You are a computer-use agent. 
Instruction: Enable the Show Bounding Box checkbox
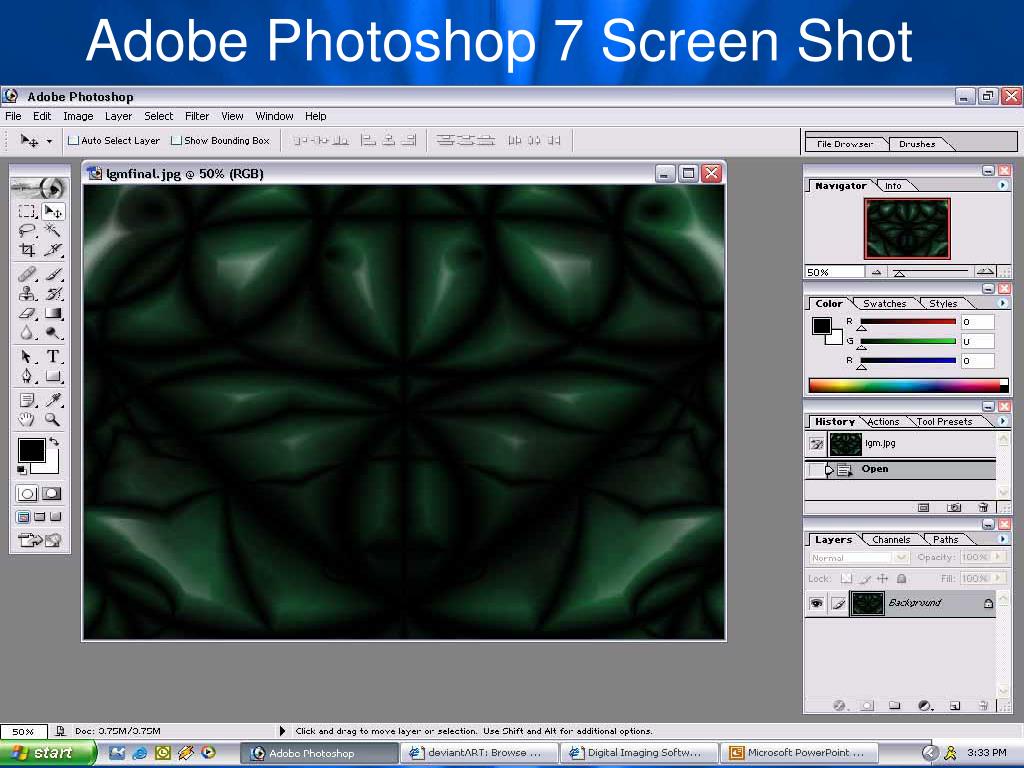(176, 140)
